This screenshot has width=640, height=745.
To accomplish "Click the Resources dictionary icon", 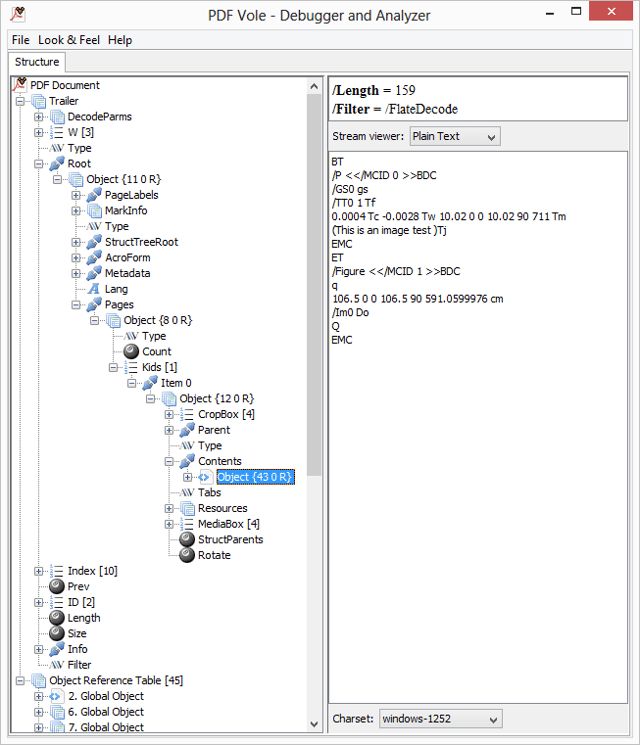I will point(187,508).
